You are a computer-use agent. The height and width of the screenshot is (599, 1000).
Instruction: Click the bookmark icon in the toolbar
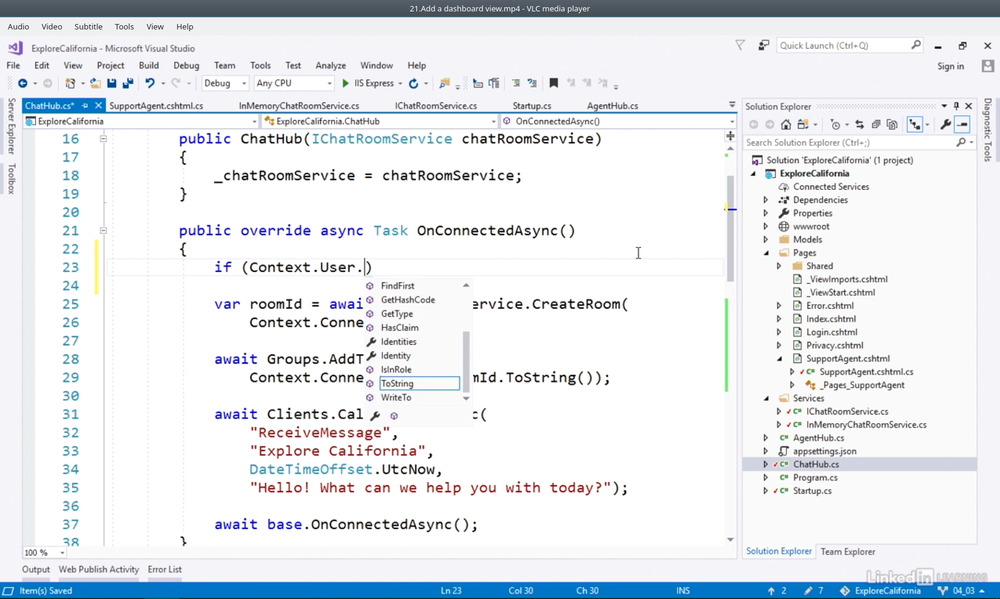coord(554,83)
